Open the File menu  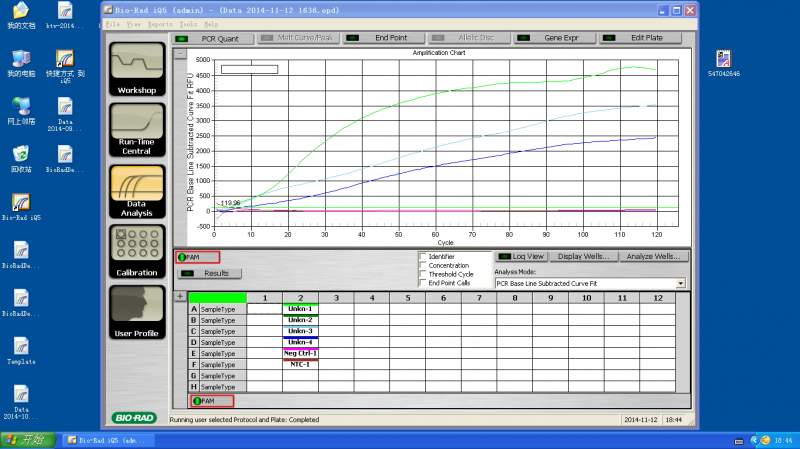112,24
